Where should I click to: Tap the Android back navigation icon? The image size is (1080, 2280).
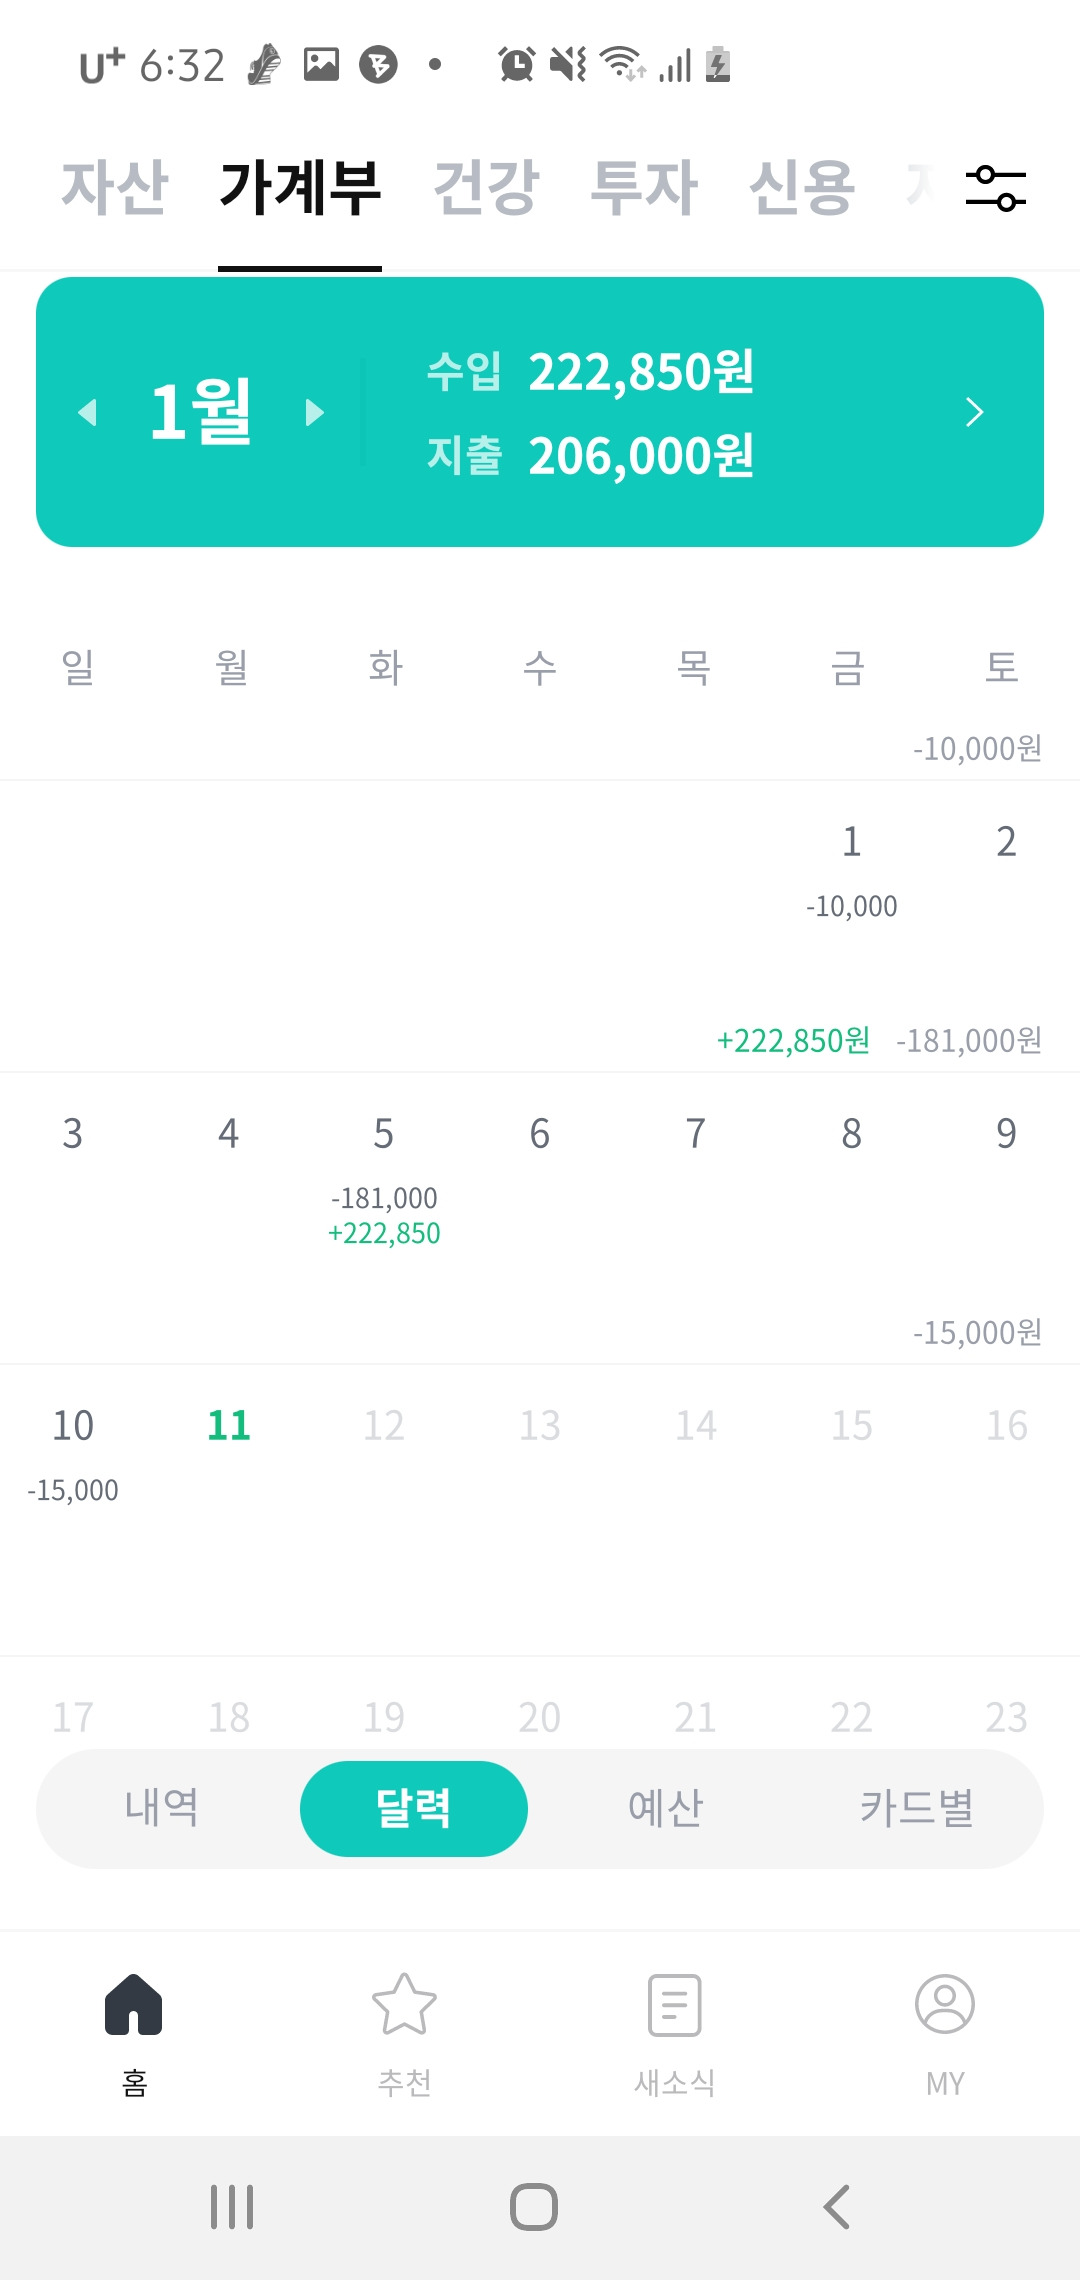coord(836,2207)
